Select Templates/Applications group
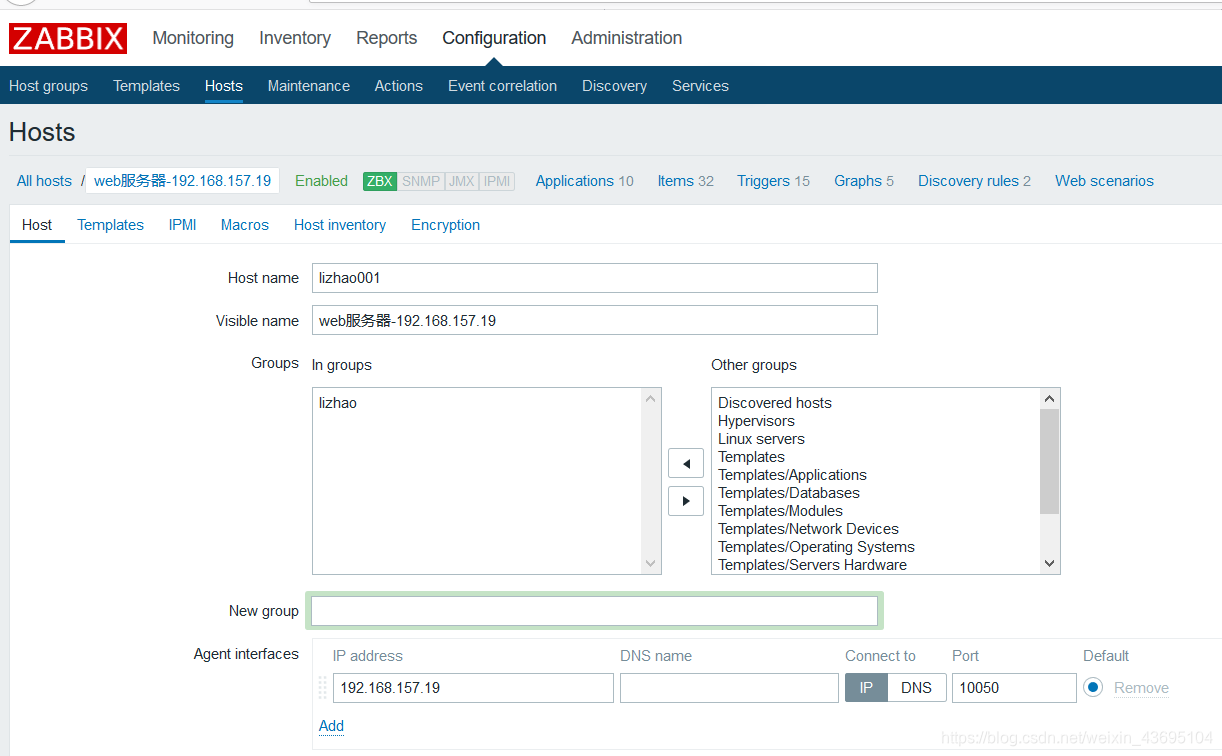The image size is (1222, 756). 792,475
